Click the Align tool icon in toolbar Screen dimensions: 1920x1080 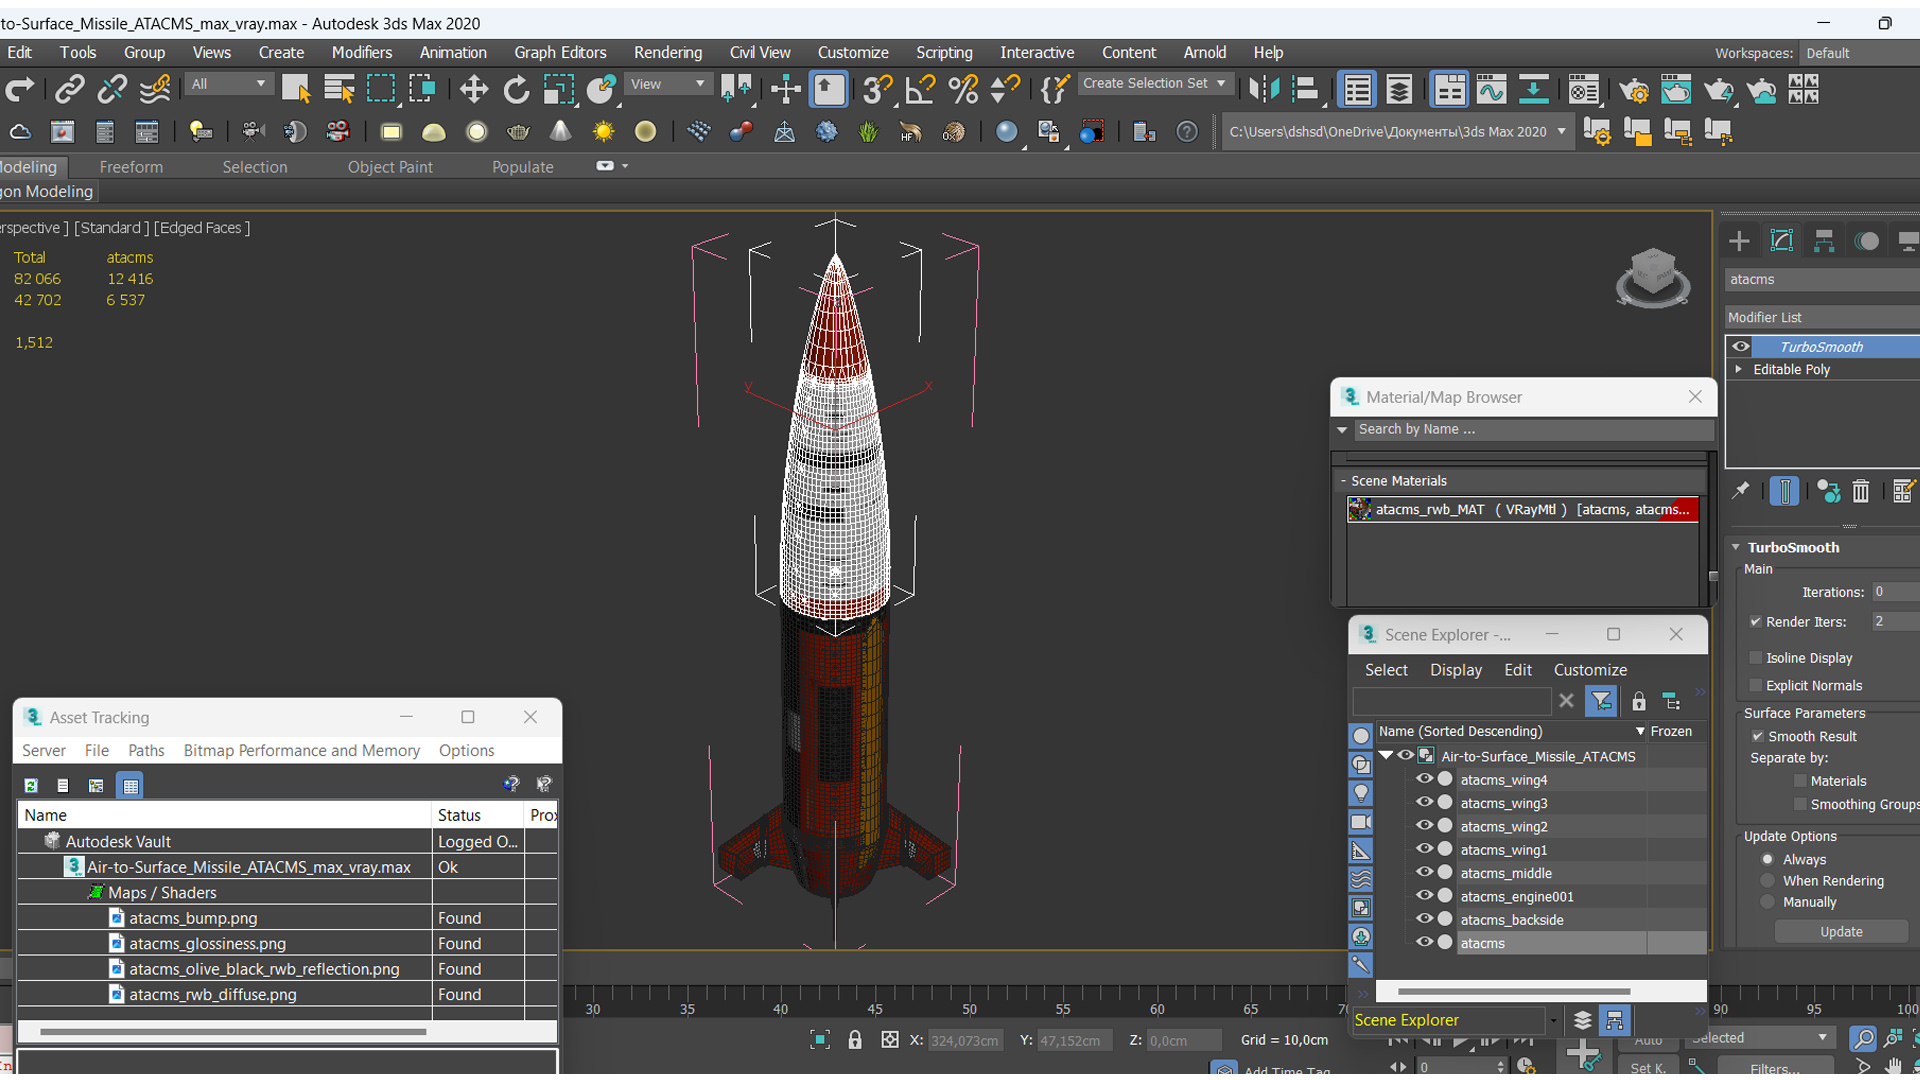827,90
